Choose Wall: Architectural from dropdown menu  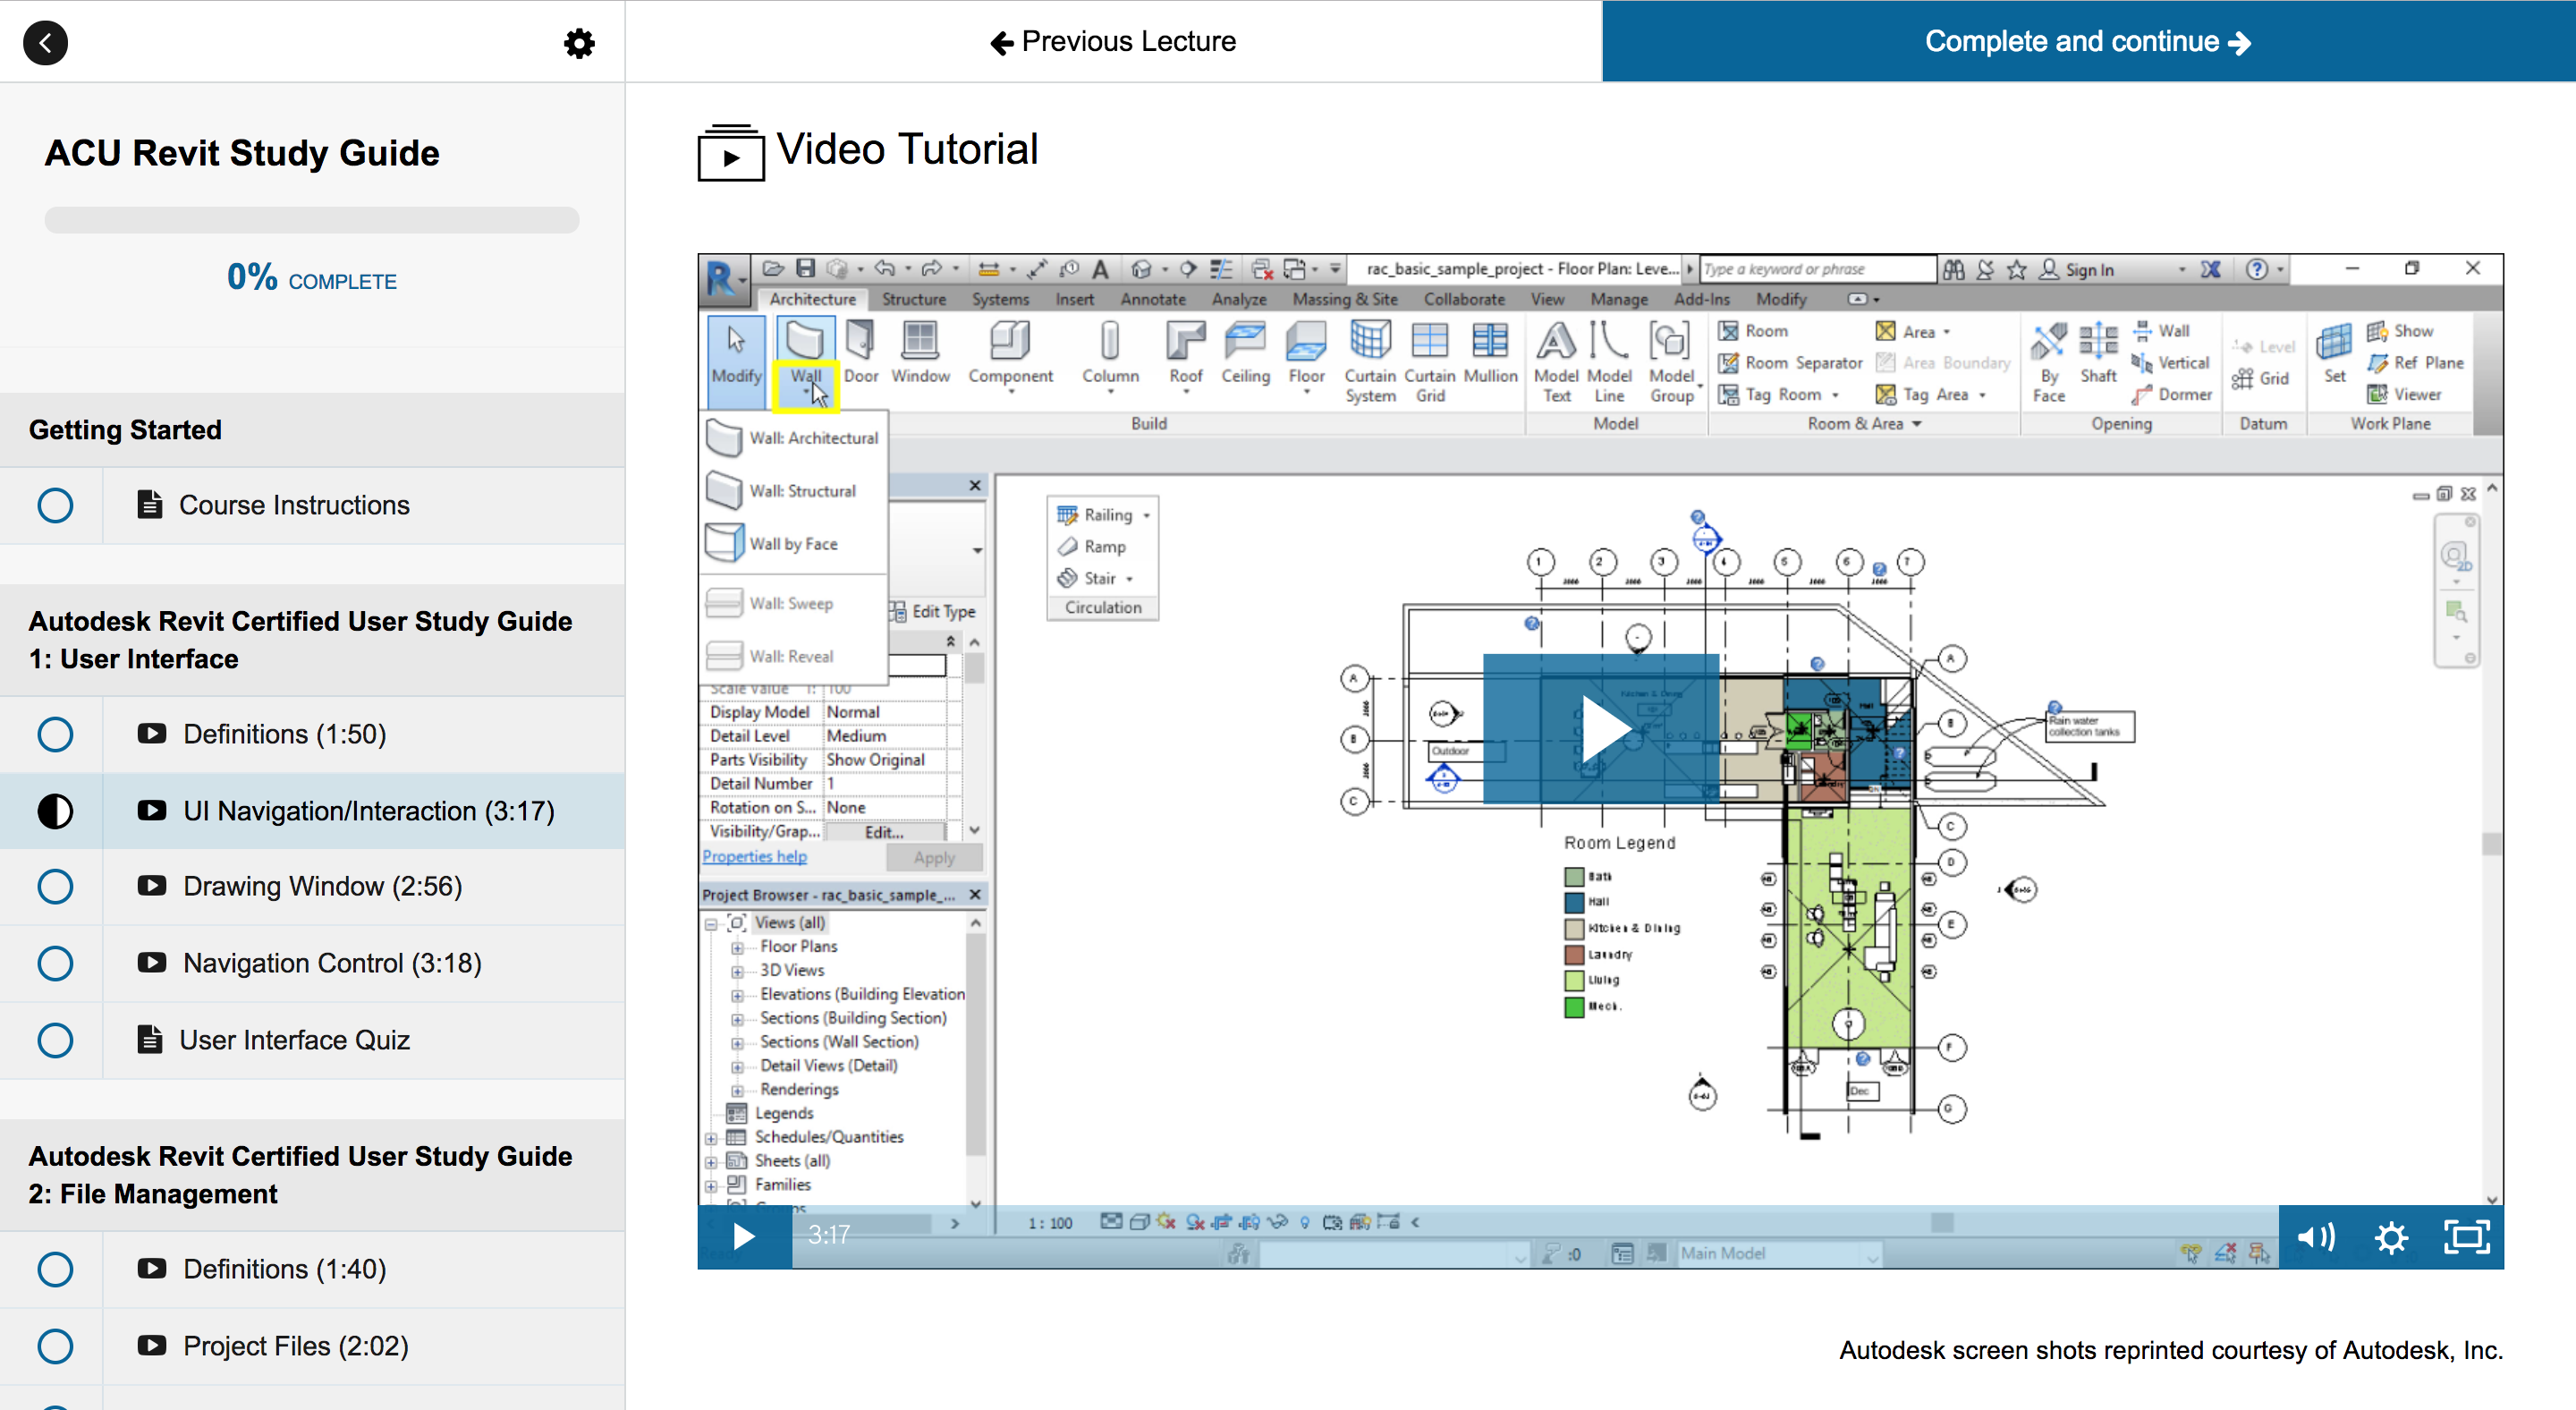tap(793, 438)
